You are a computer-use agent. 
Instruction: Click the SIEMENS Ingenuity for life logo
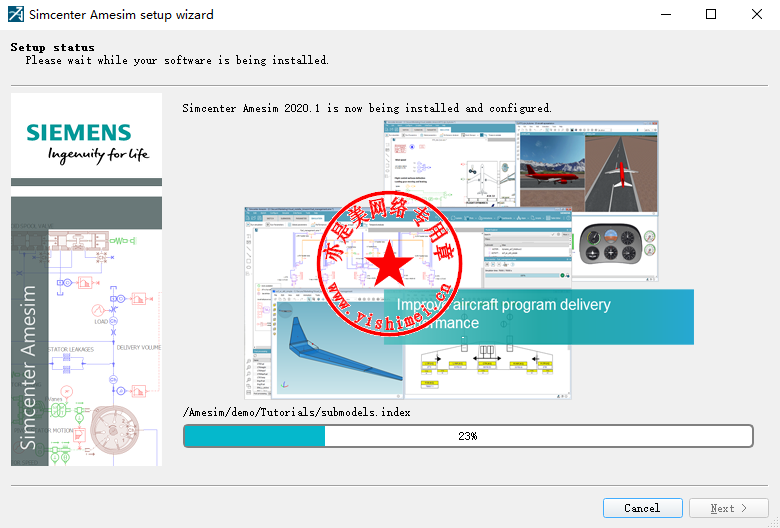[x=87, y=143]
